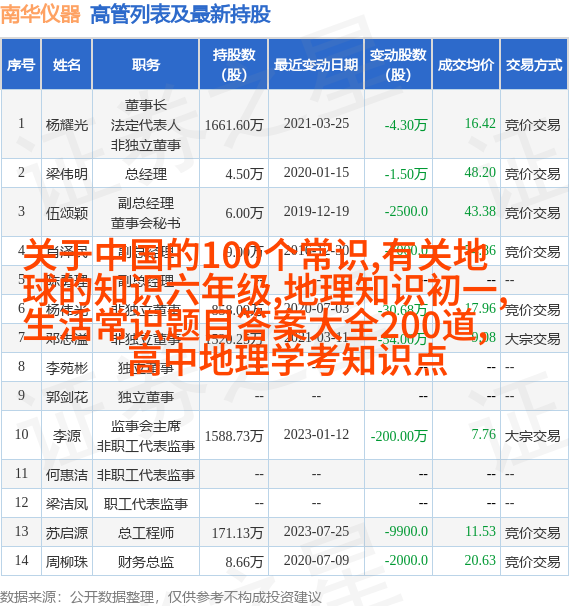Click the name 何惠洁
This screenshot has height=606, width=569.
(67, 475)
